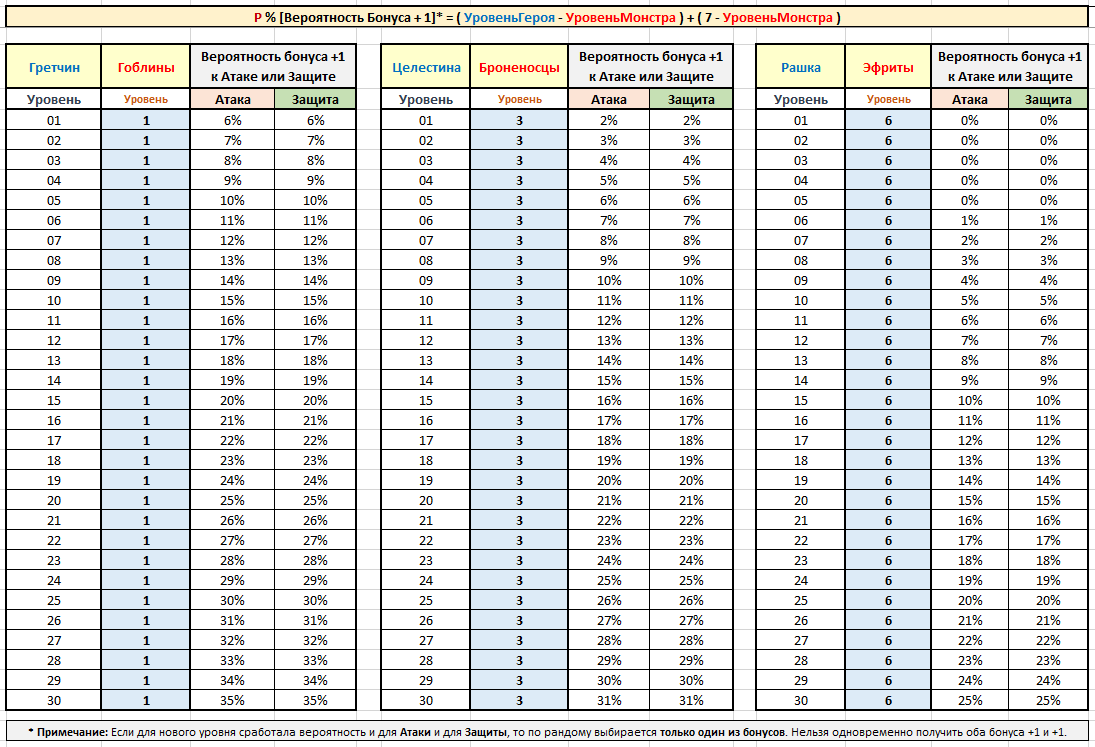Click the blue Целестина header cell
The height and width of the screenshot is (747, 1095).
426,67
